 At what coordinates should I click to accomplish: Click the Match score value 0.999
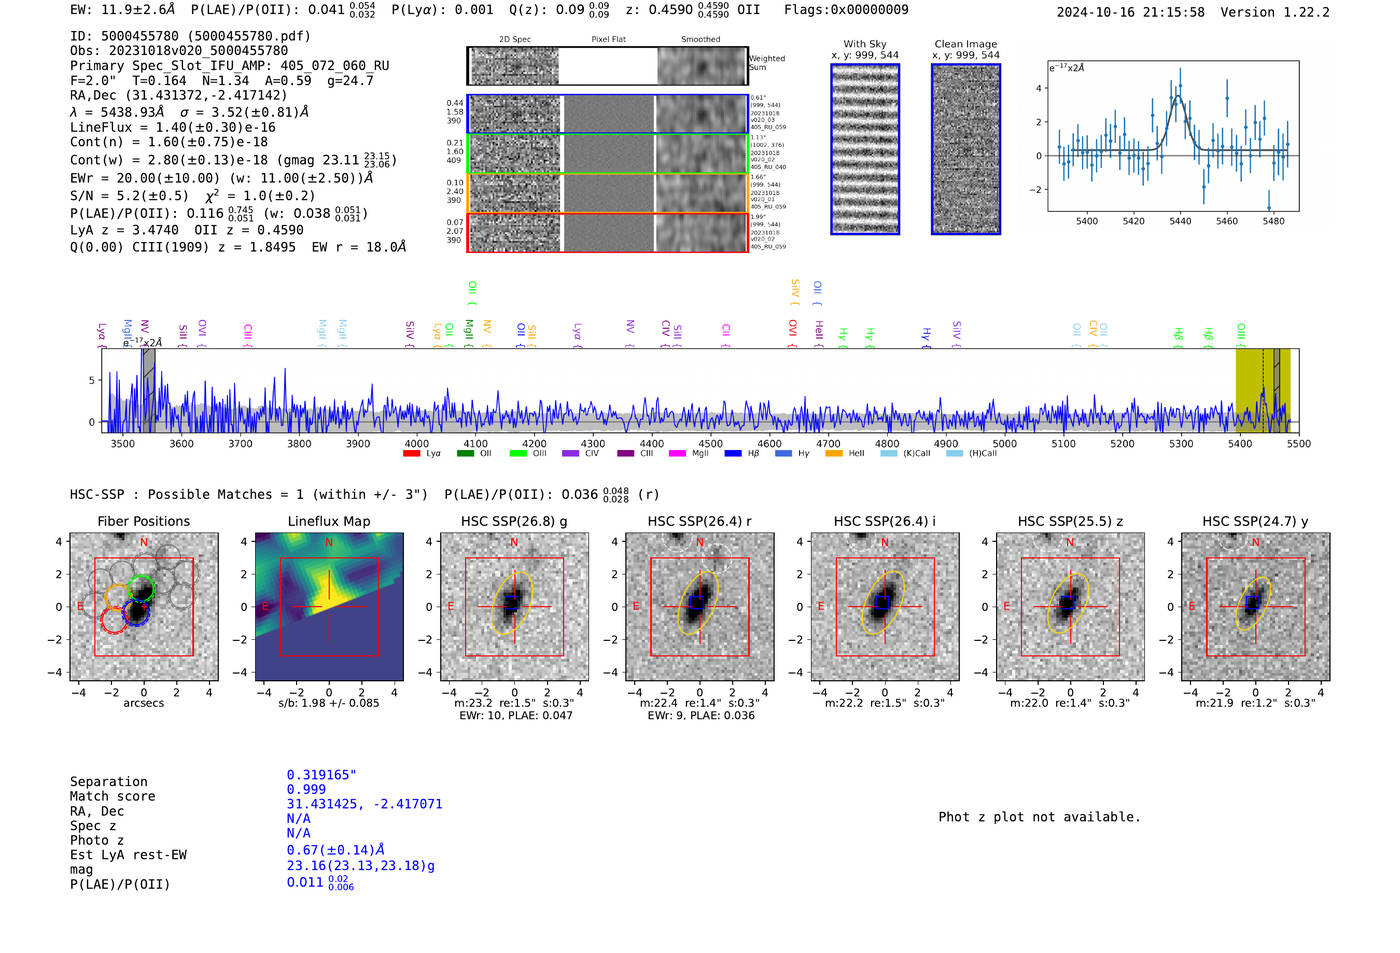point(306,790)
